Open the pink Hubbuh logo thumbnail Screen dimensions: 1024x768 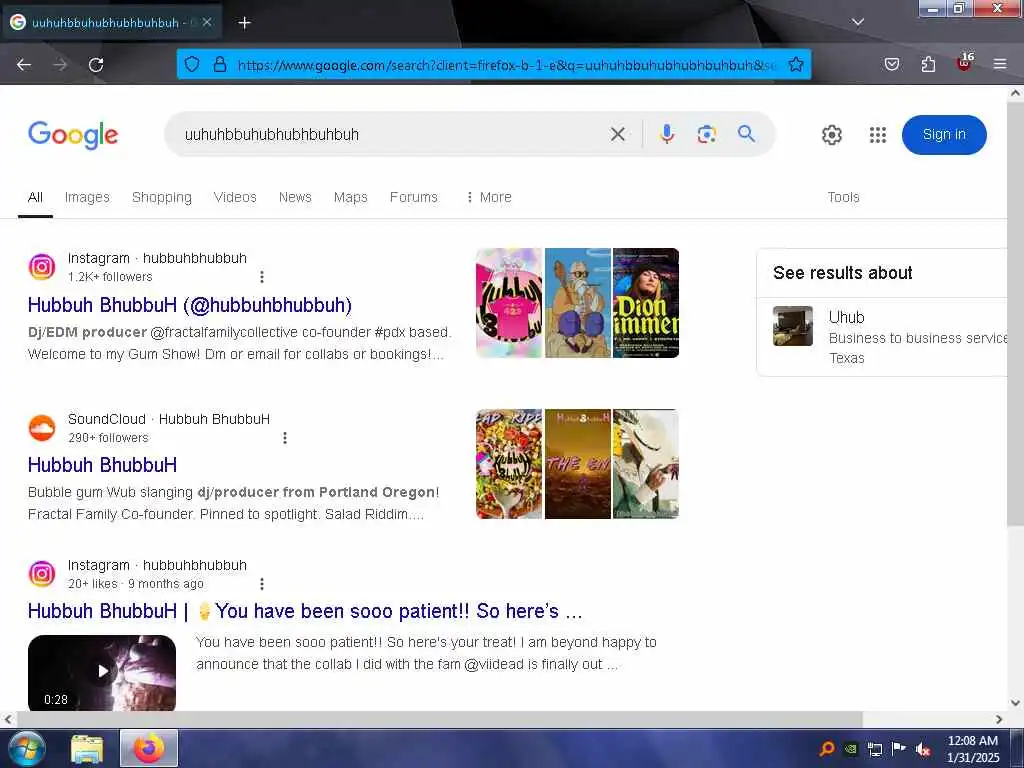pos(509,303)
